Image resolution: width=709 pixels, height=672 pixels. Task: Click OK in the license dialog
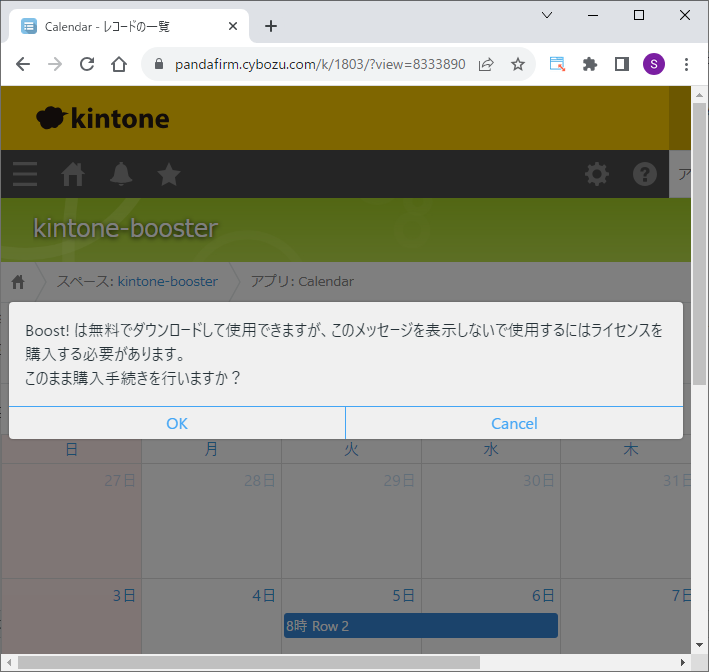point(177,423)
